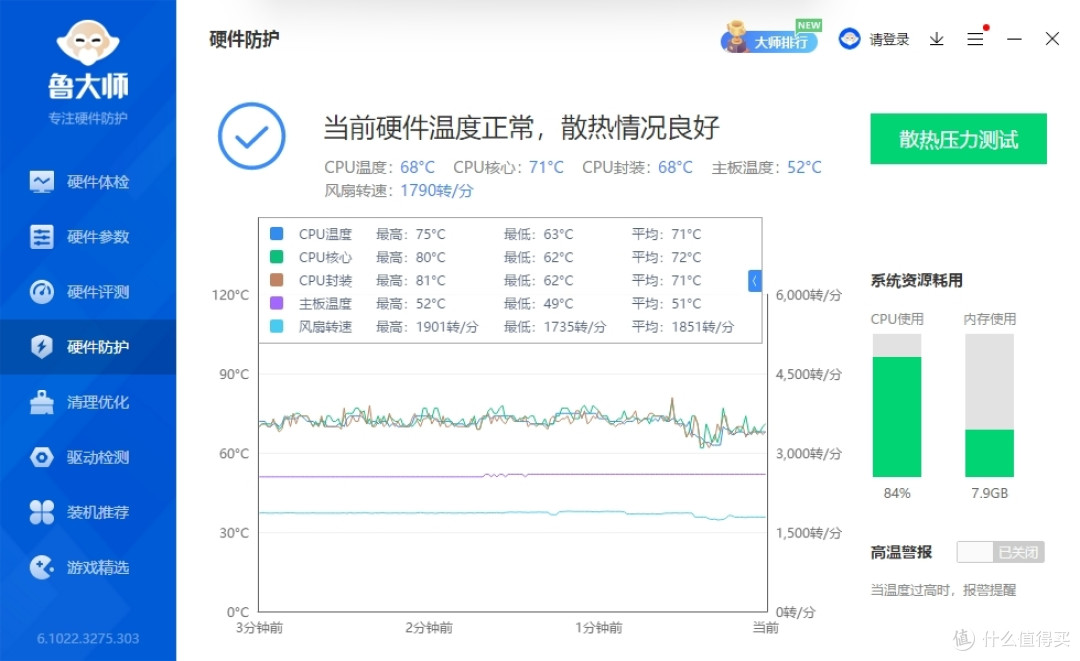Screen dimensions: 1080x661
Task: Click the 最高：81°C value for CPU封装
Action: 411,280
